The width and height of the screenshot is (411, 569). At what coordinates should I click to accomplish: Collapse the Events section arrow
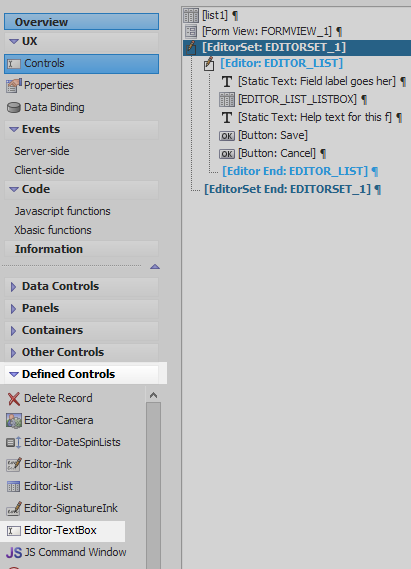tap(14, 129)
